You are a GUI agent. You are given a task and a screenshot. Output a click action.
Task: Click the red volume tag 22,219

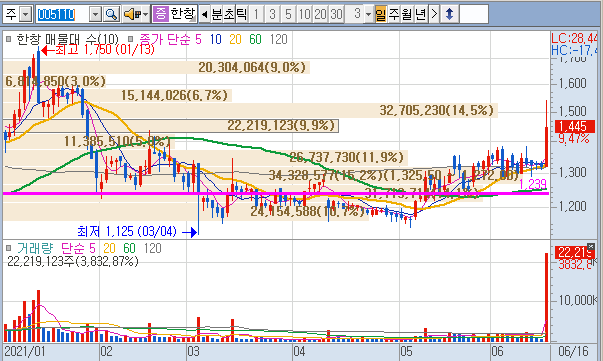575,253
